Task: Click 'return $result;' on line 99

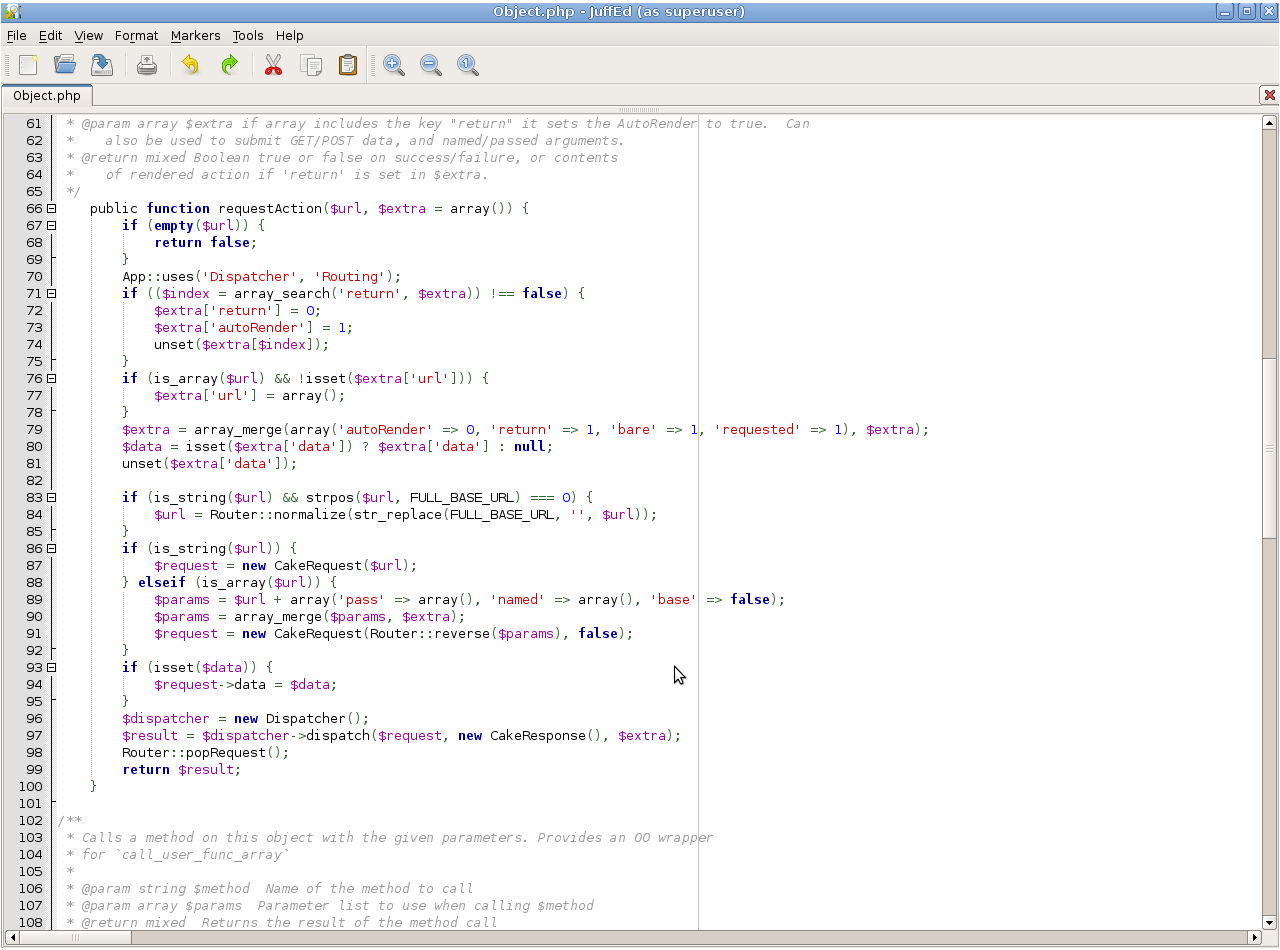Action: (x=182, y=769)
